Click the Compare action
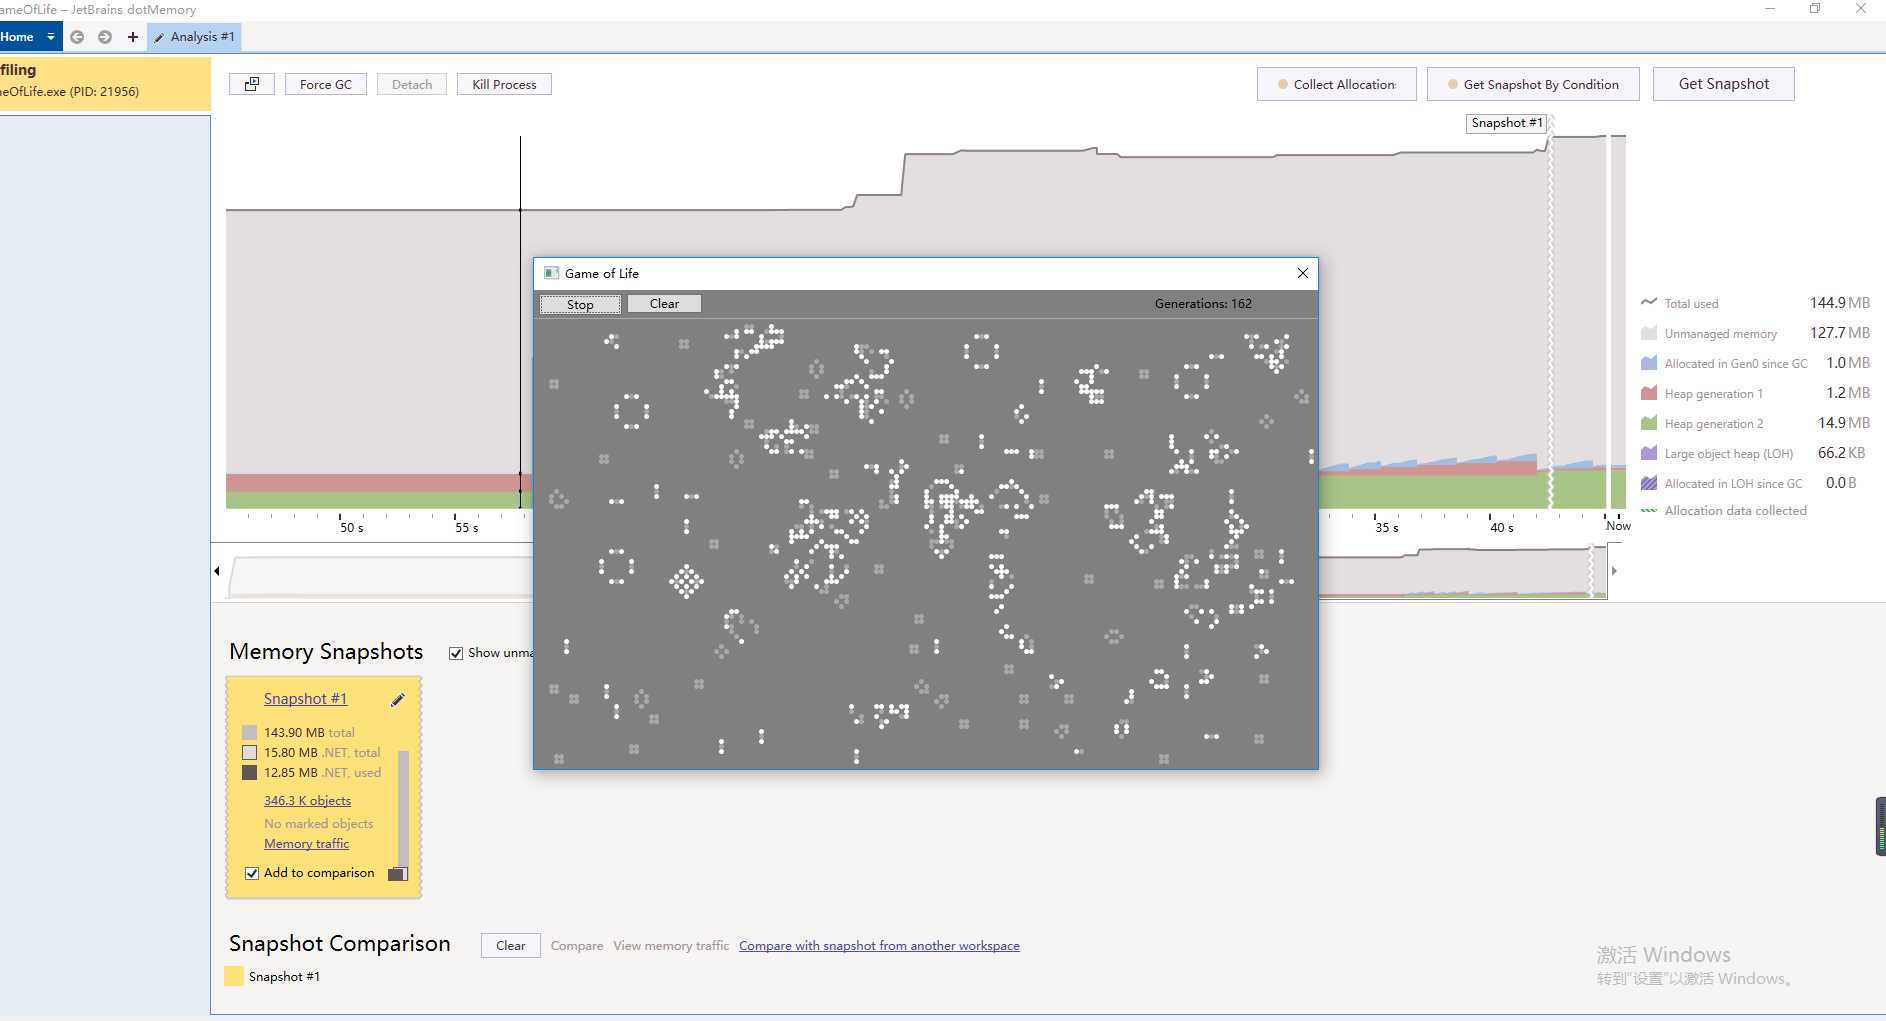The height and width of the screenshot is (1021, 1886). [x=577, y=946]
